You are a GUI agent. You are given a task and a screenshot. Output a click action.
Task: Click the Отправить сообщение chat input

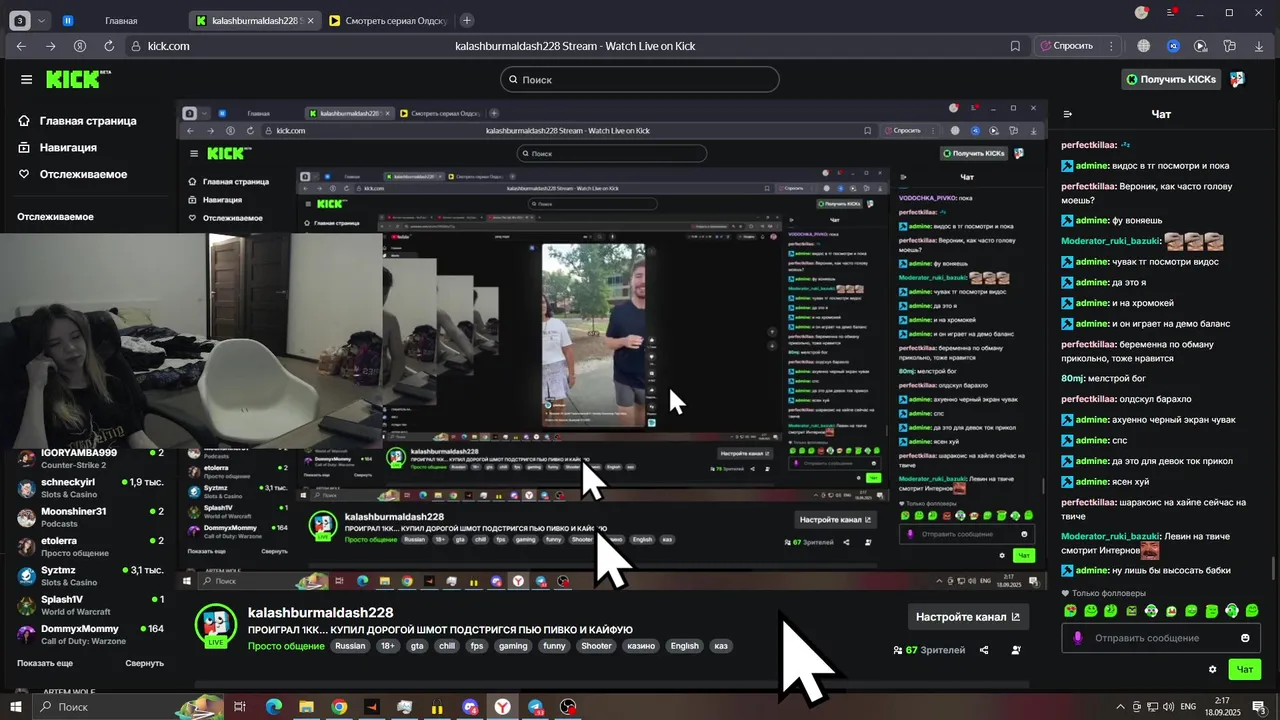coord(1160,638)
